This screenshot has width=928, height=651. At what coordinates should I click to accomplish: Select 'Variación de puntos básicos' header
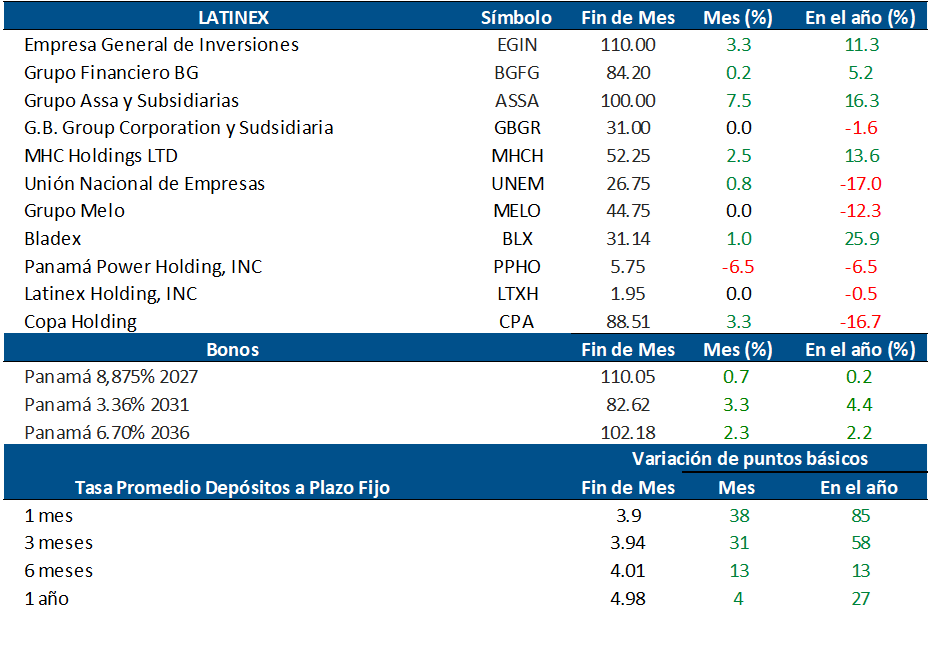click(x=750, y=459)
